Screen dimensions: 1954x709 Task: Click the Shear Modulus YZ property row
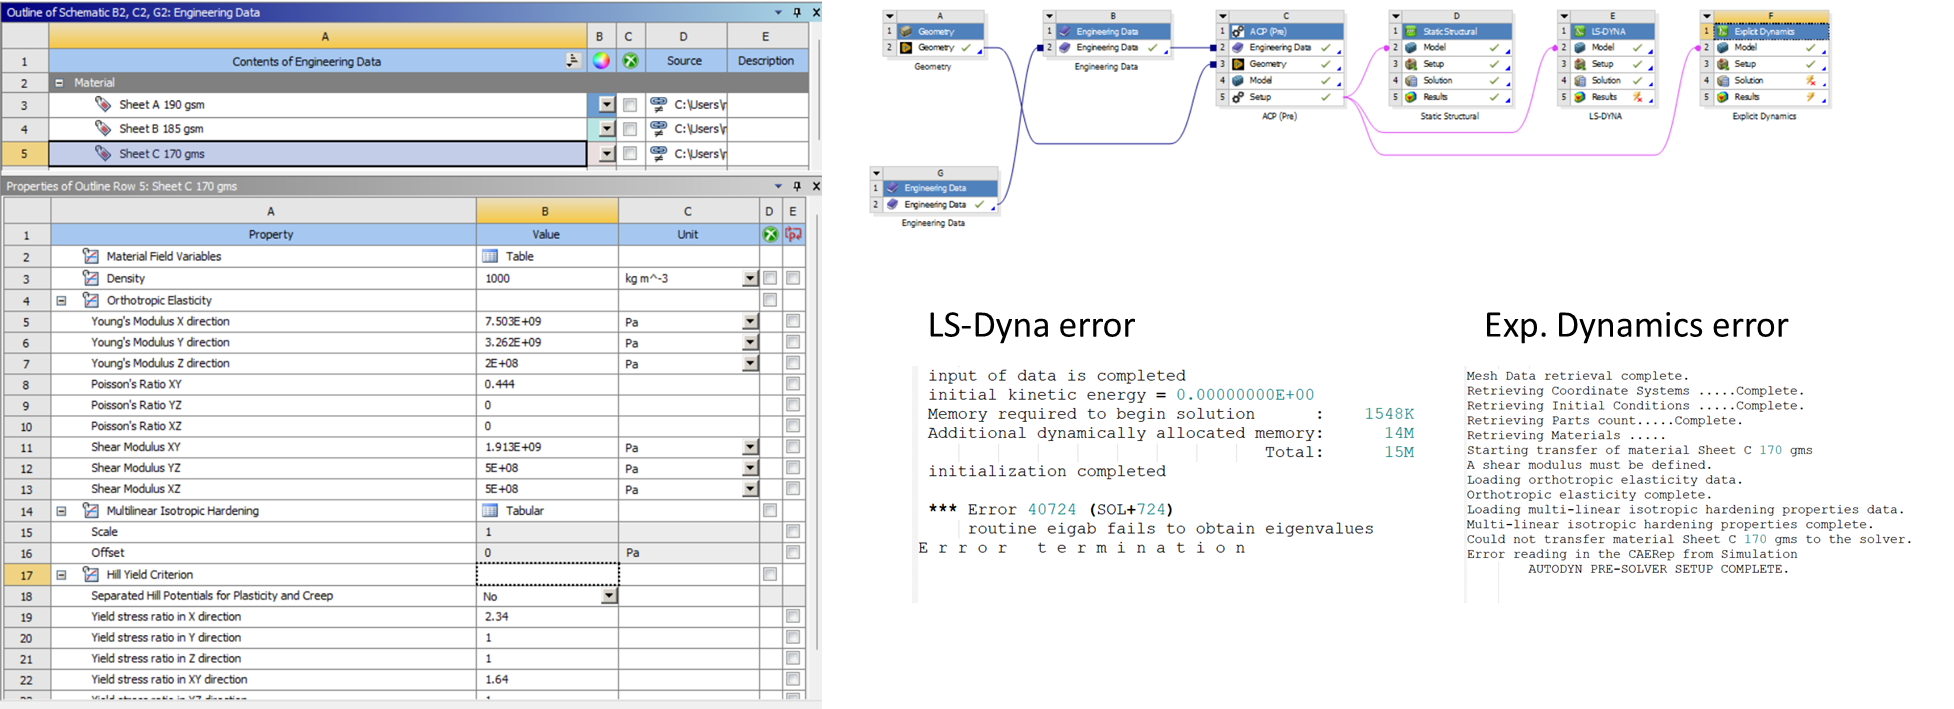(x=264, y=468)
